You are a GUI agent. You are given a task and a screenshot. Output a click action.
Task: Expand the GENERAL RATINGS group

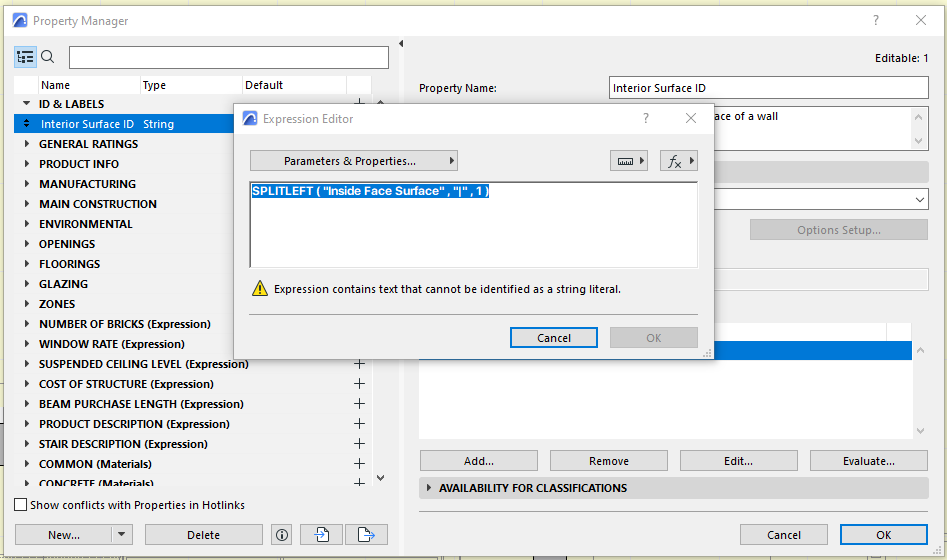click(x=27, y=144)
